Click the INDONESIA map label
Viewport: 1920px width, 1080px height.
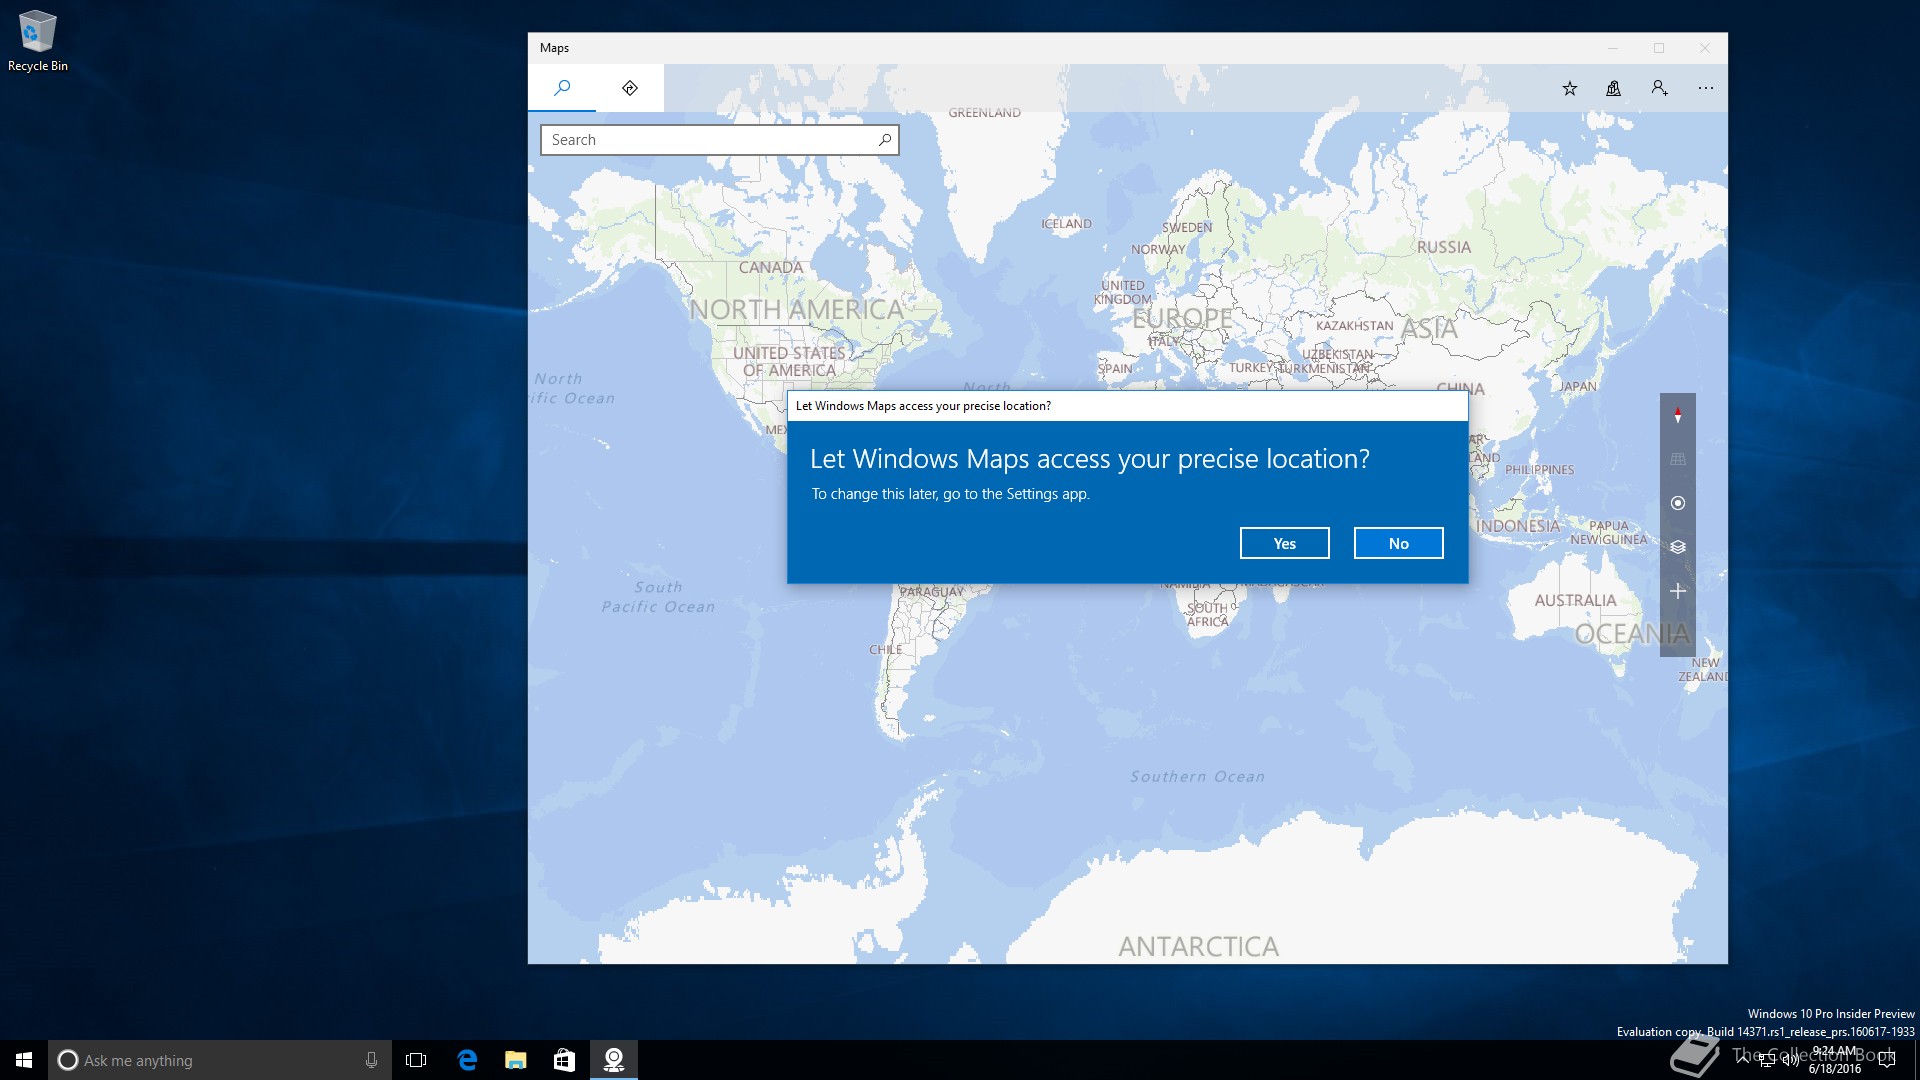pos(1518,526)
